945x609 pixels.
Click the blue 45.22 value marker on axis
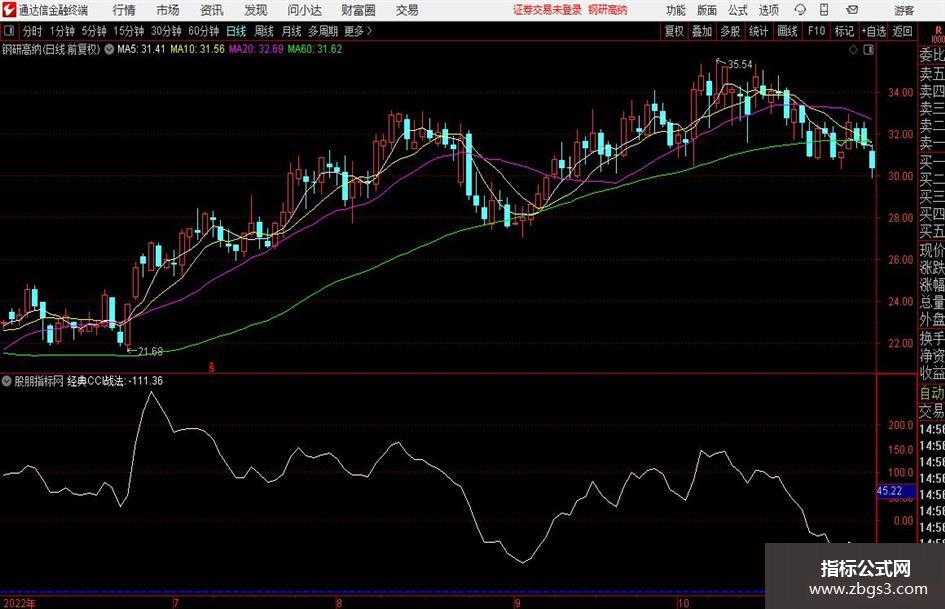pos(890,491)
